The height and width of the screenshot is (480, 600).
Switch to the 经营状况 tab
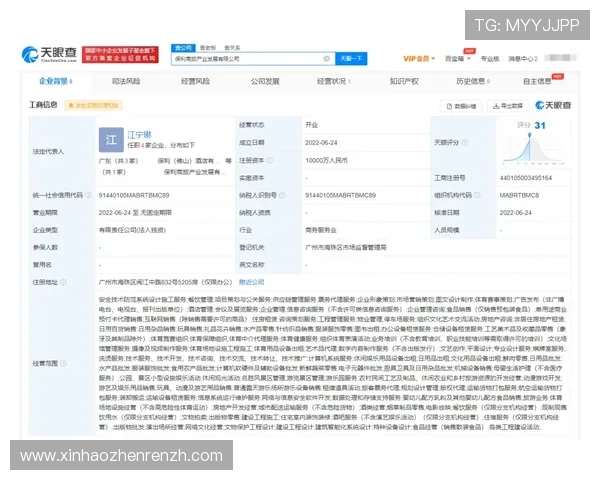333,81
